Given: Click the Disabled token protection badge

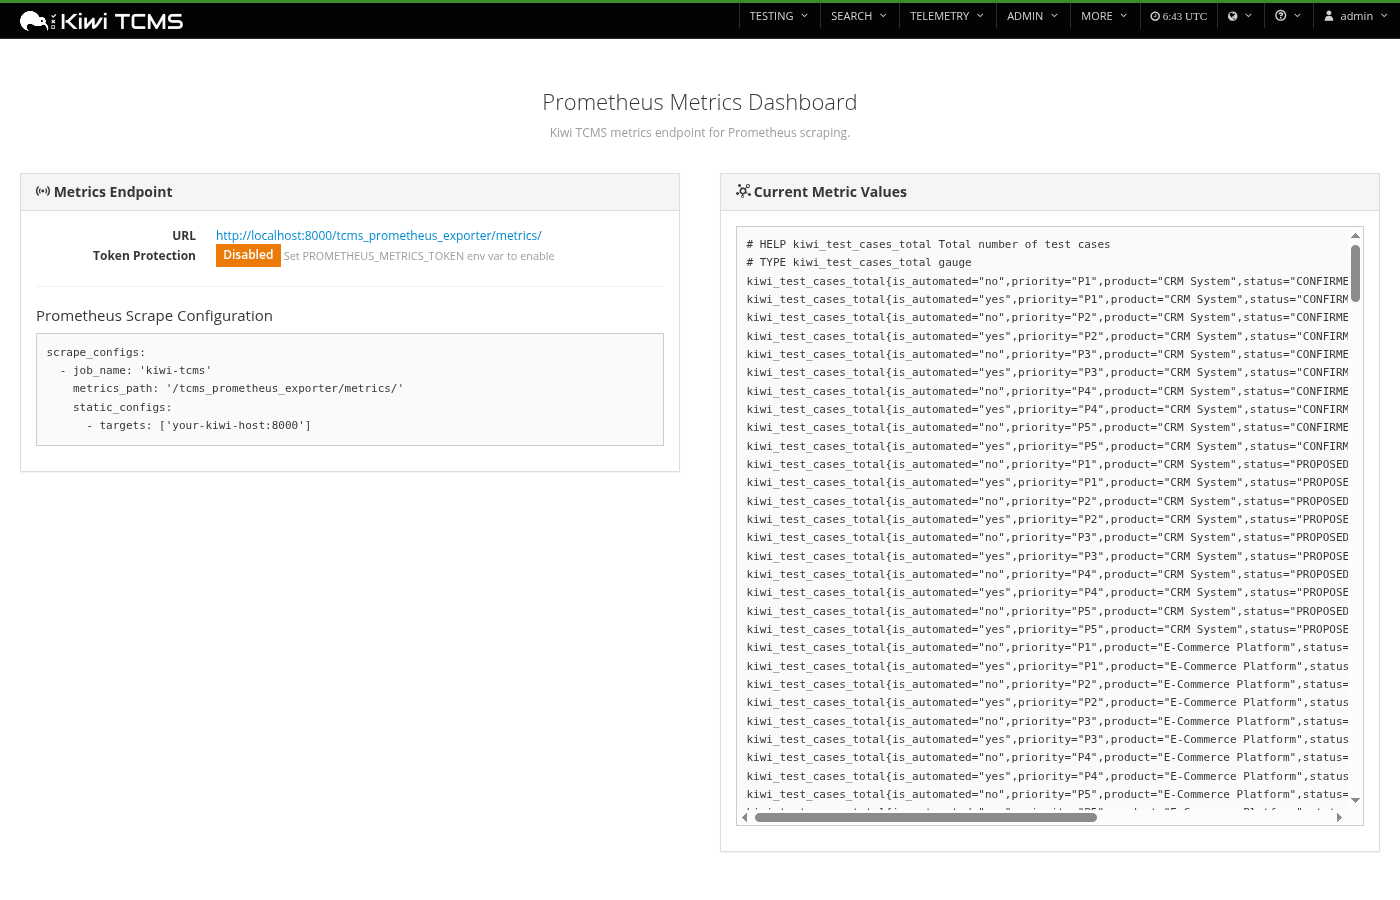Looking at the screenshot, I should coord(248,255).
